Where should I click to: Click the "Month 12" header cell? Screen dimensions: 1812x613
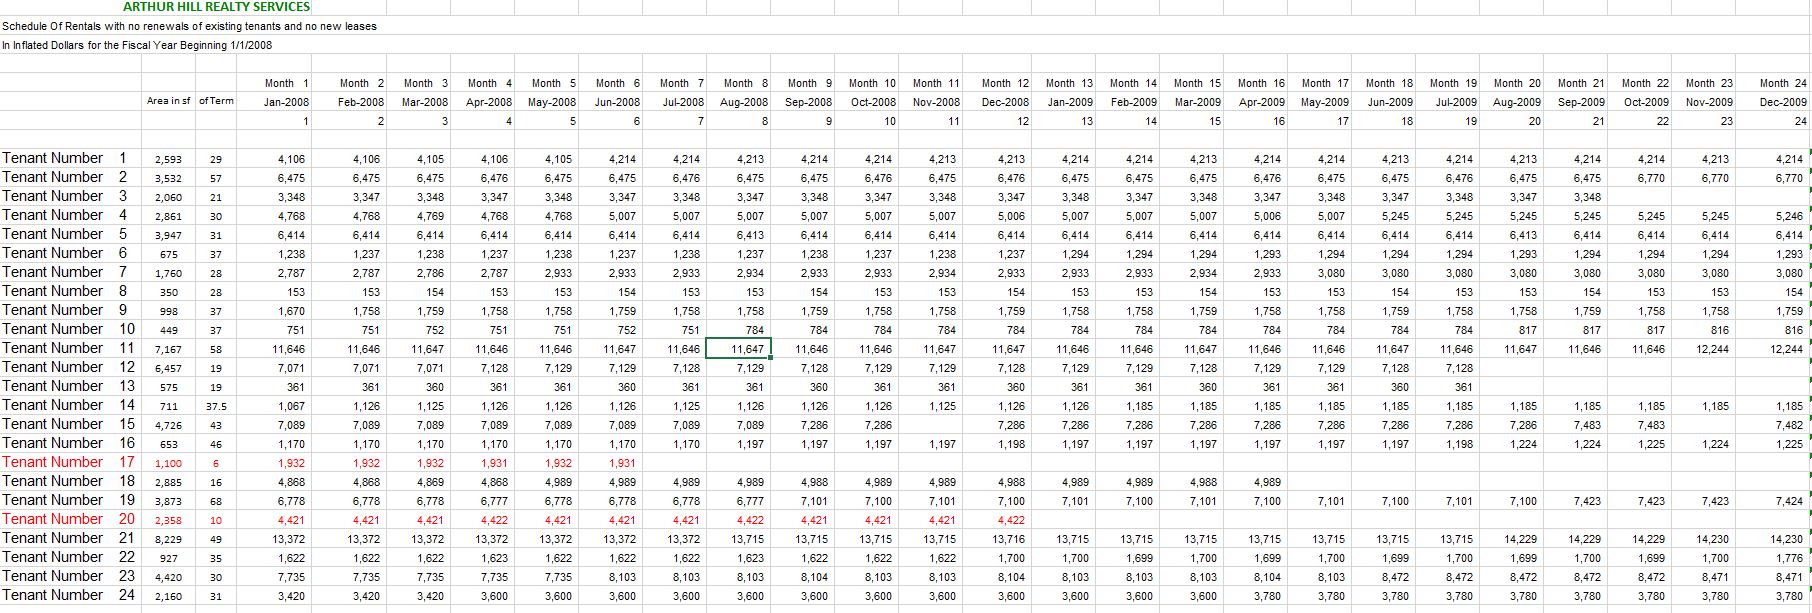1005,83
